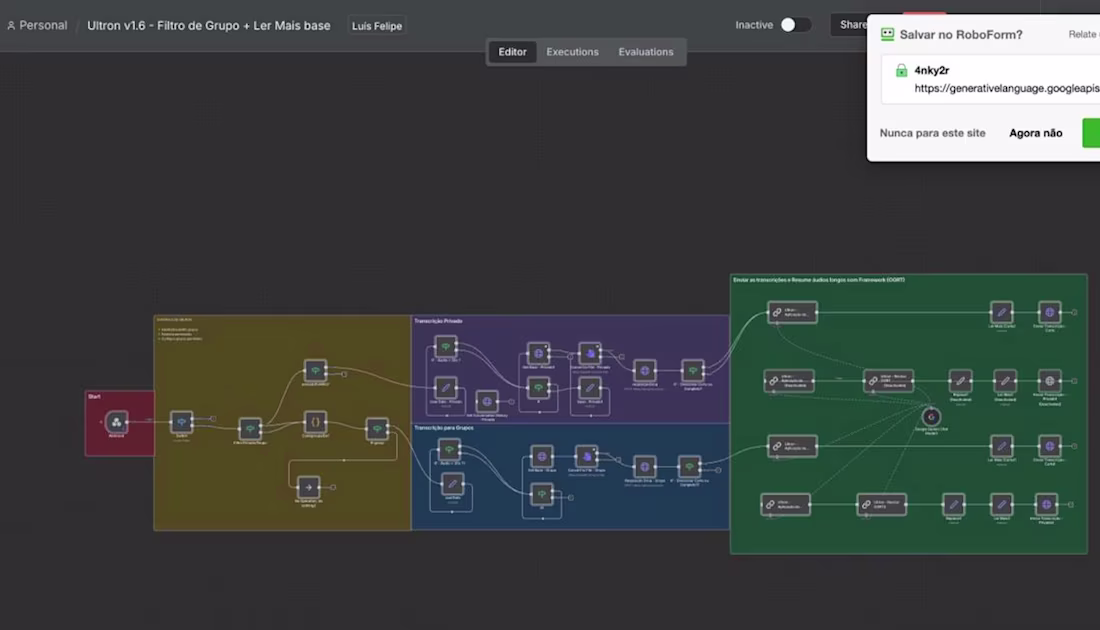
Task: Open the Get Conversation History Privado HTTP node
Action: pos(487,401)
